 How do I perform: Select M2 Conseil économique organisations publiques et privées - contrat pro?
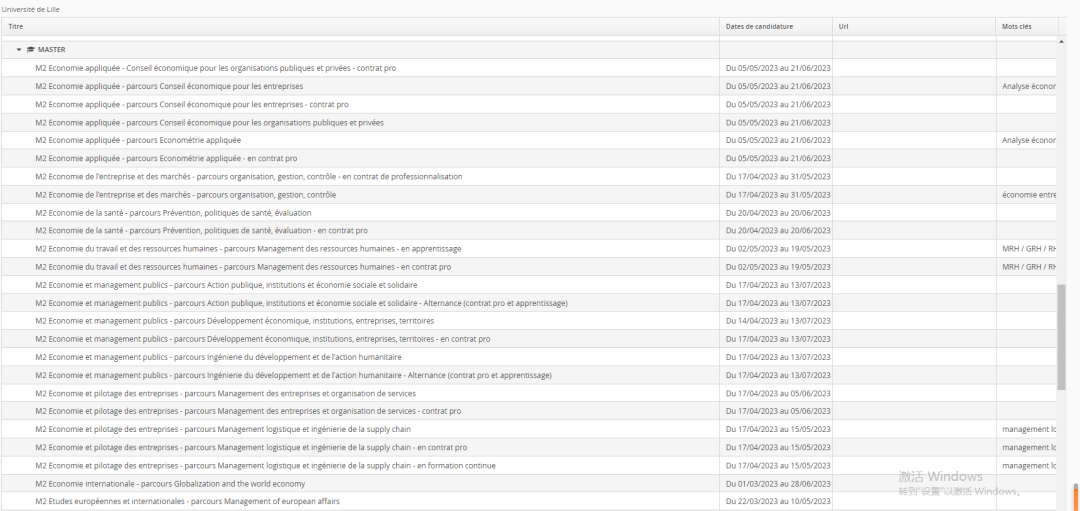[216, 68]
